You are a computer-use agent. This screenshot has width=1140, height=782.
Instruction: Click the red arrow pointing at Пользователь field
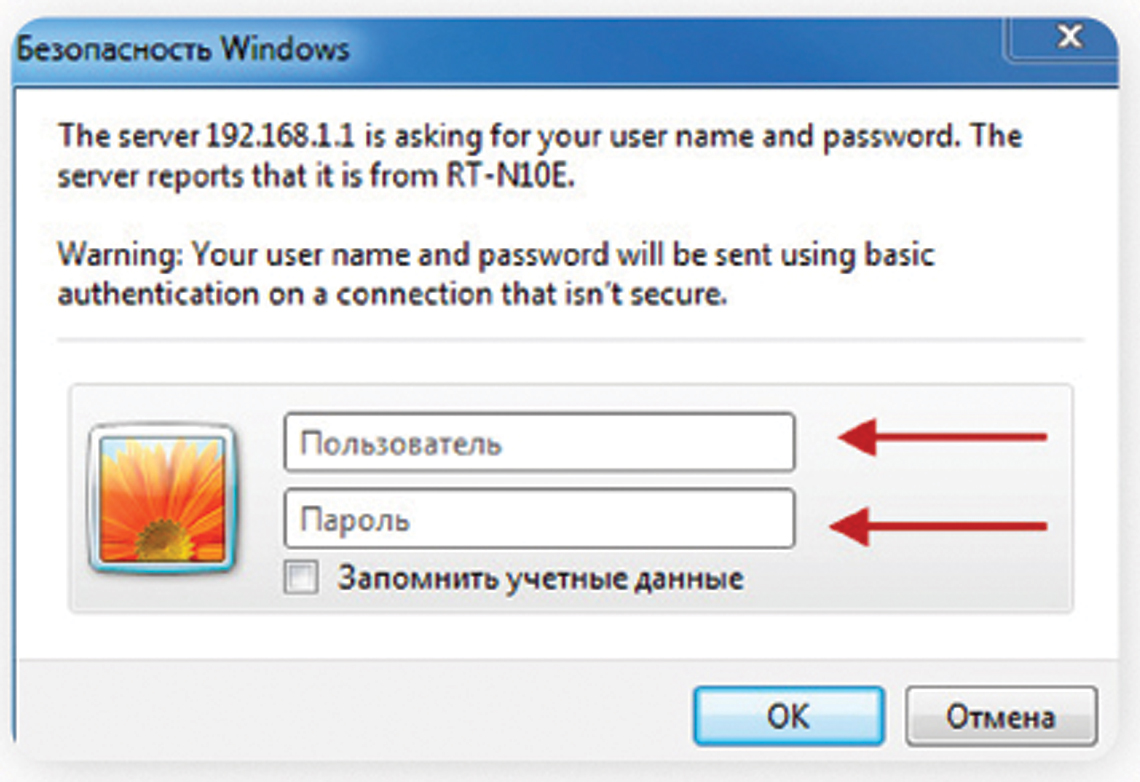tap(942, 437)
